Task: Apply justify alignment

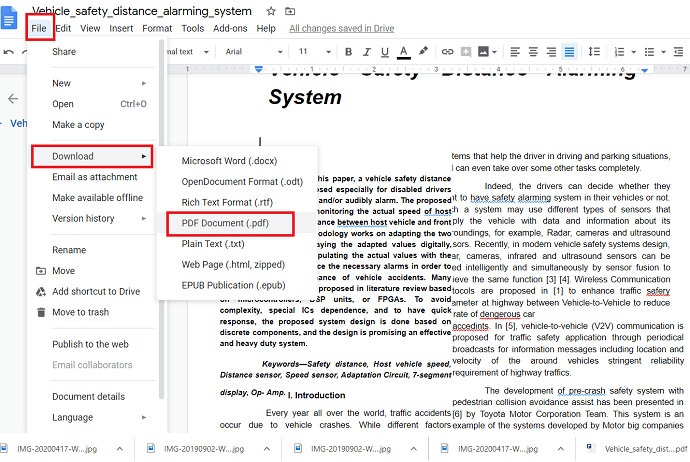Action: click(569, 52)
